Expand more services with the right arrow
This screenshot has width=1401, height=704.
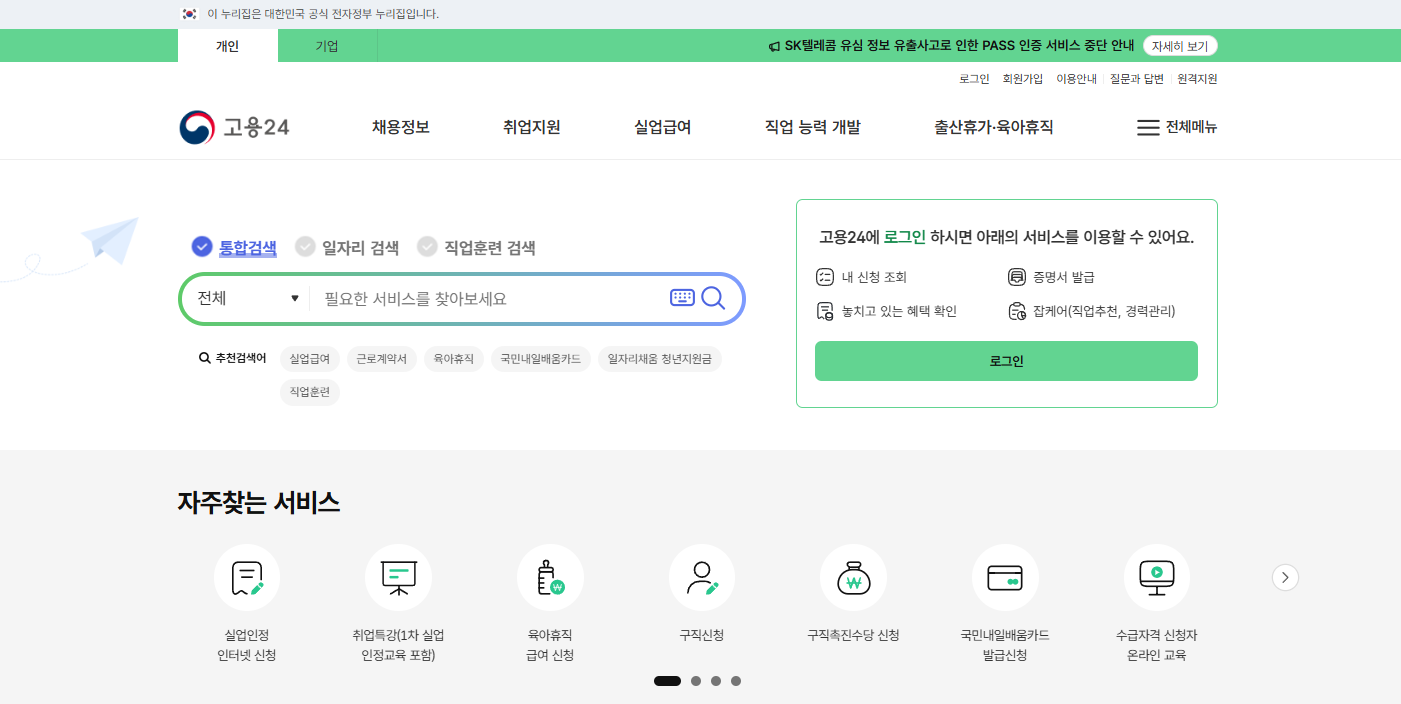1284,577
